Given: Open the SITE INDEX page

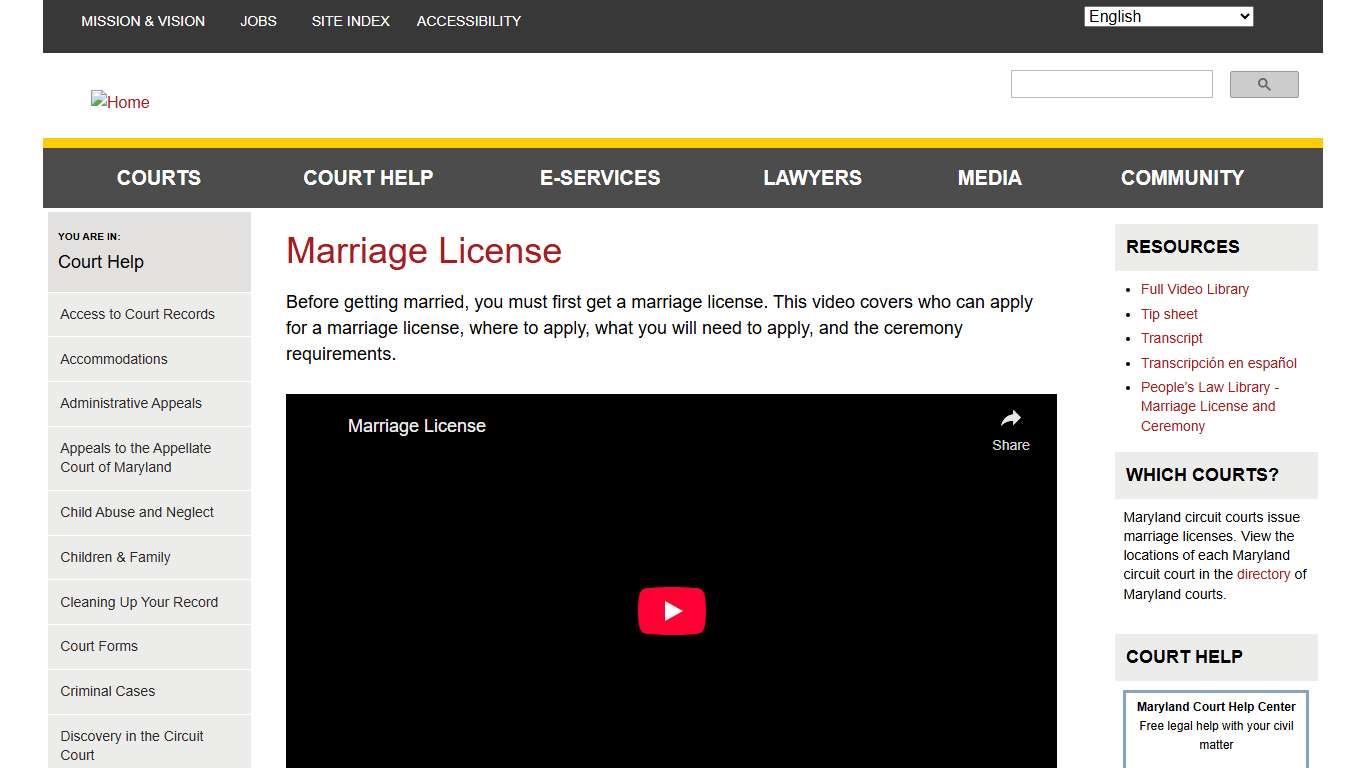Looking at the screenshot, I should 350,21.
